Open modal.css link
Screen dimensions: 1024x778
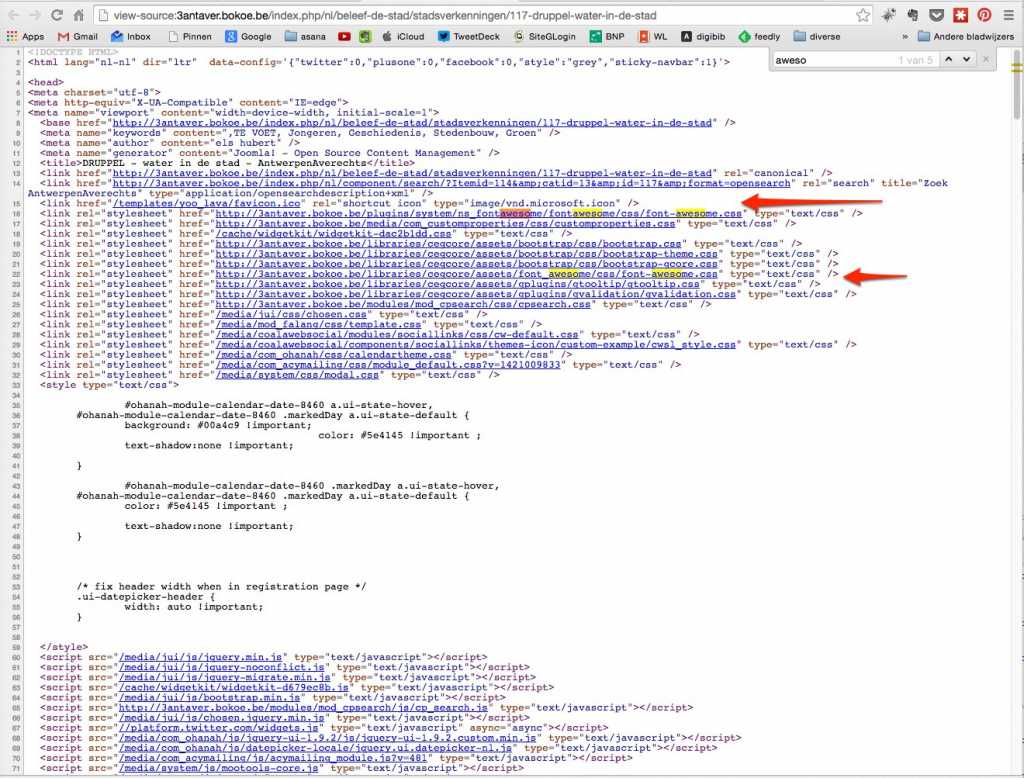[297, 375]
